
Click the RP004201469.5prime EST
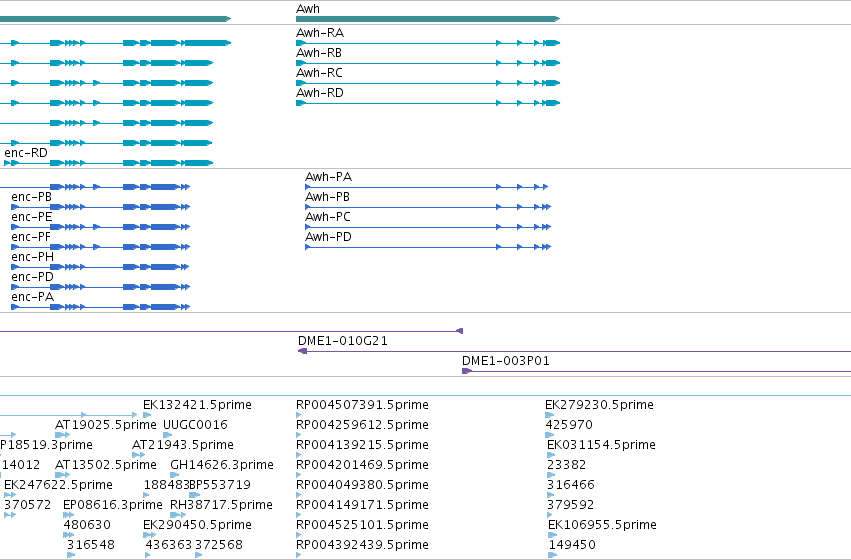coord(363,465)
